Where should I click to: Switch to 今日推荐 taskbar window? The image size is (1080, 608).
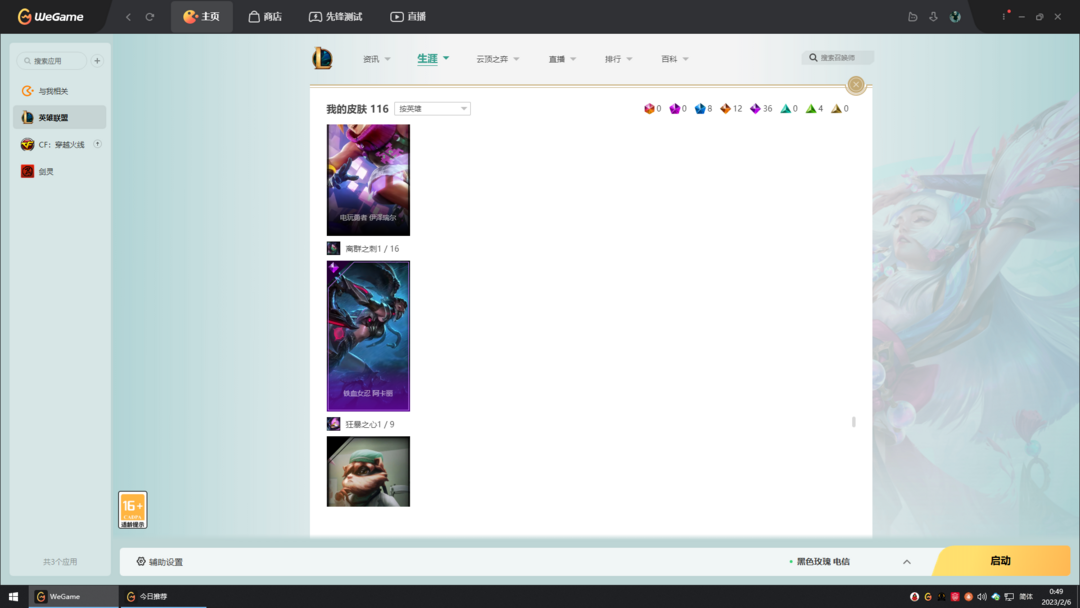tap(163, 597)
